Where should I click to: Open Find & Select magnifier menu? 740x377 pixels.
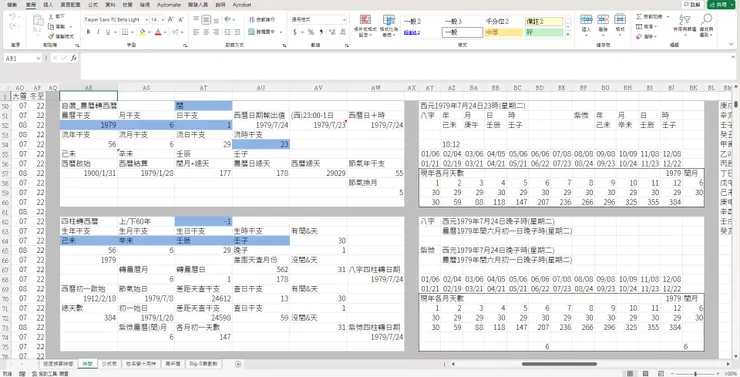pyautogui.click(x=706, y=25)
